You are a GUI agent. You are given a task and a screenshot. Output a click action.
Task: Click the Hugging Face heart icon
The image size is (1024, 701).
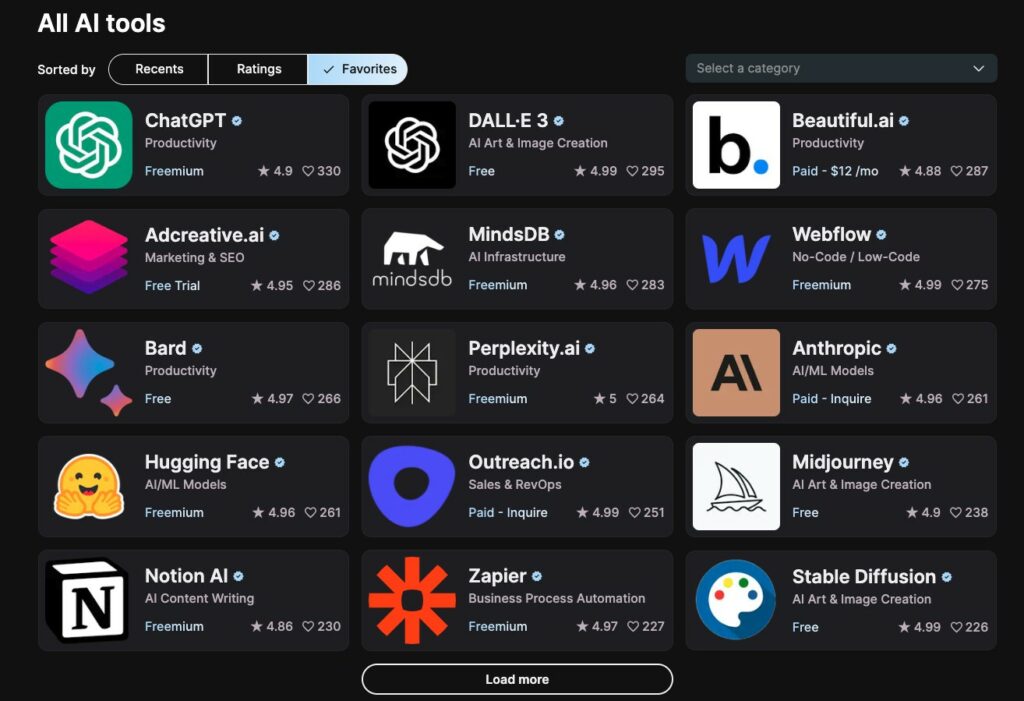point(311,513)
